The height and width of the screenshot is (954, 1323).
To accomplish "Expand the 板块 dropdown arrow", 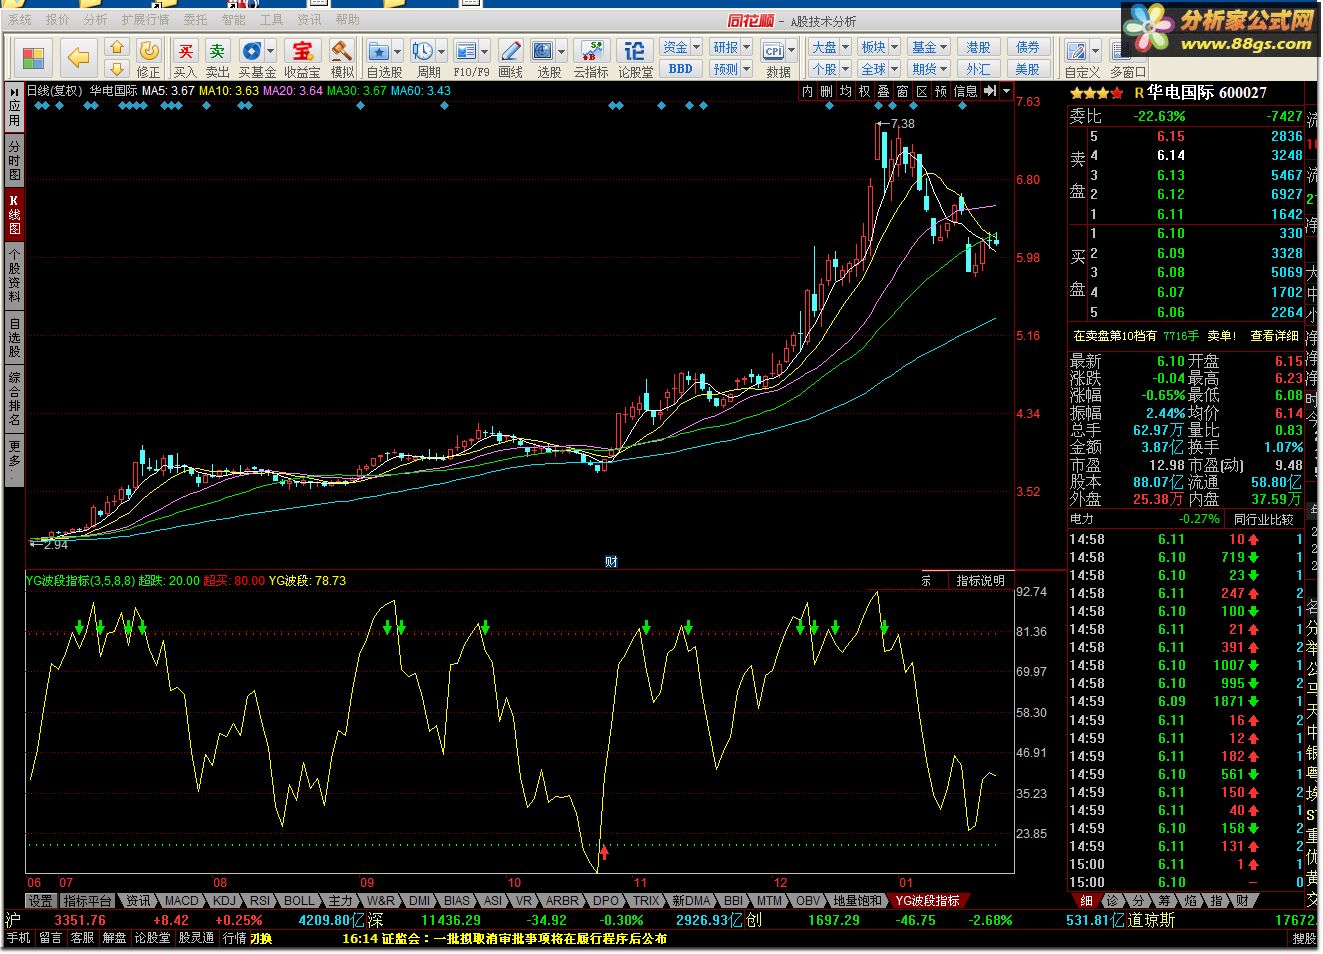I will pyautogui.click(x=894, y=48).
